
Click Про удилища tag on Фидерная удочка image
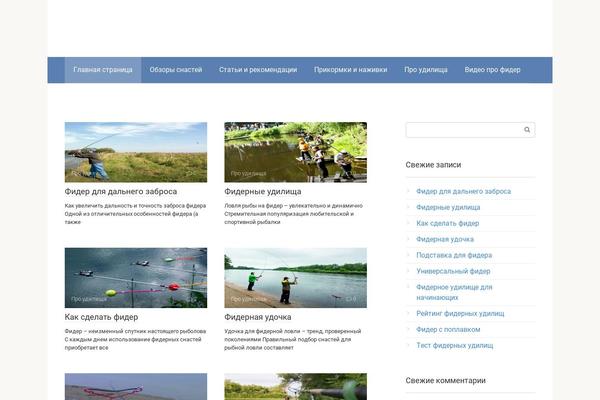pyautogui.click(x=248, y=299)
